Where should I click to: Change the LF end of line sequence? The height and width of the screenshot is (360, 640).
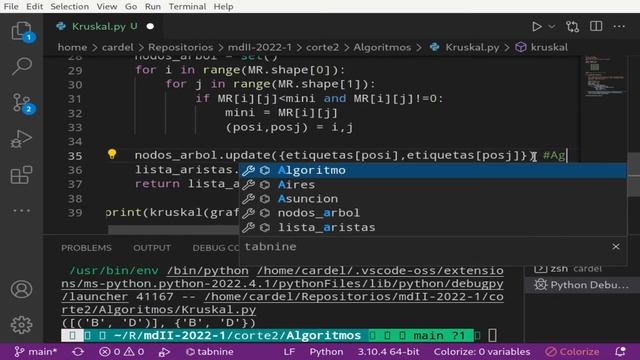click(x=289, y=351)
